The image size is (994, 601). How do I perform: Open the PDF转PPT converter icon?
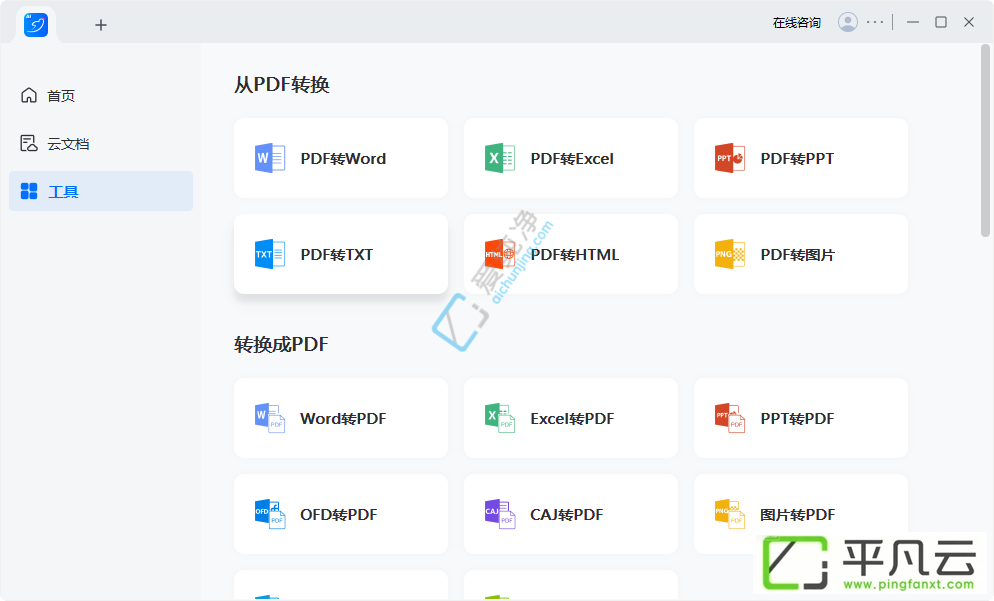point(730,158)
